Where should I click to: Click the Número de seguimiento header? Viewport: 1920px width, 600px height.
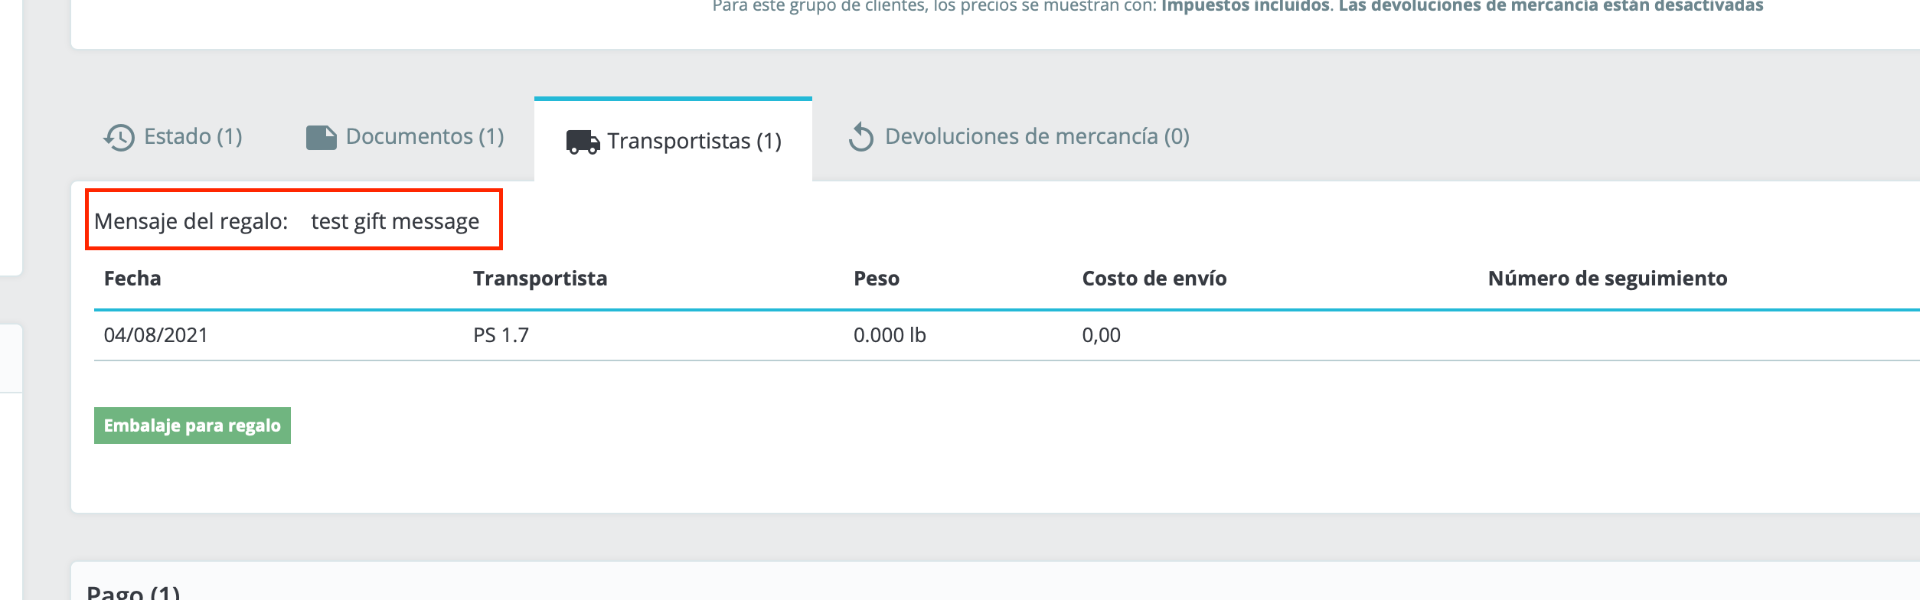click(1607, 279)
